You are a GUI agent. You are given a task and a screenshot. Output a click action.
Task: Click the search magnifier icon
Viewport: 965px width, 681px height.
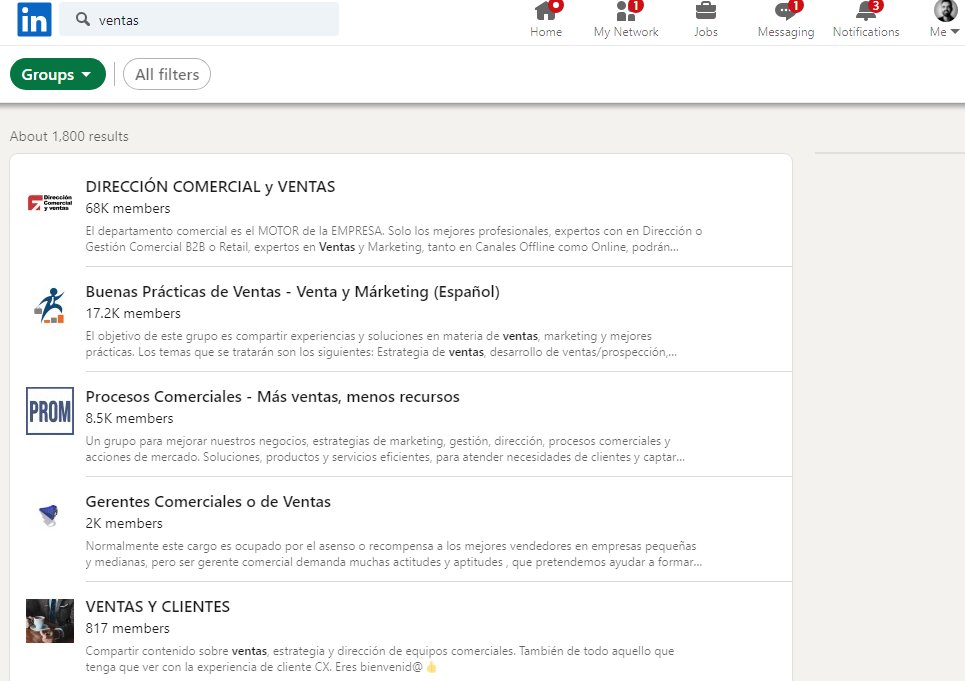pos(82,19)
